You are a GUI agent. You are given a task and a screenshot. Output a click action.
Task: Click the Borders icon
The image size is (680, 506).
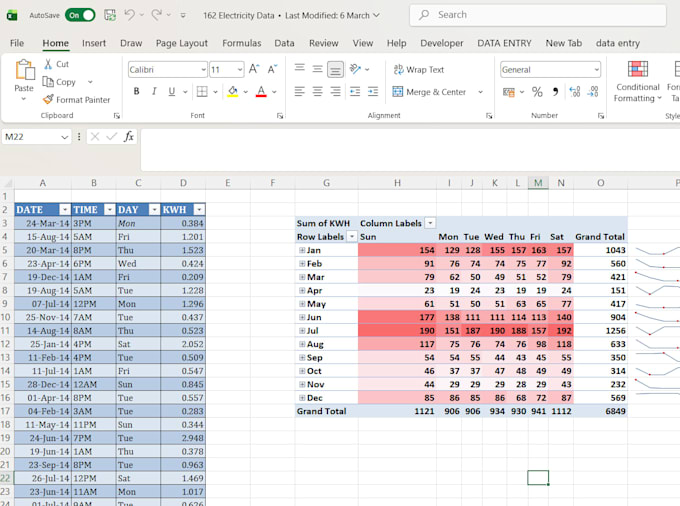coord(202,91)
